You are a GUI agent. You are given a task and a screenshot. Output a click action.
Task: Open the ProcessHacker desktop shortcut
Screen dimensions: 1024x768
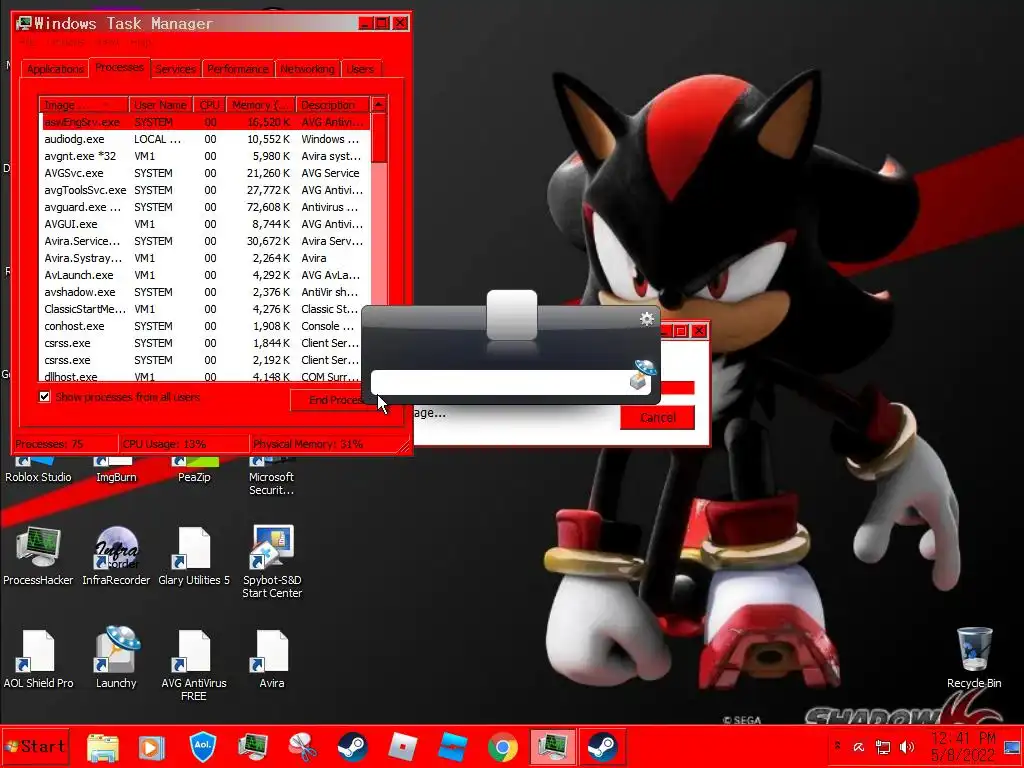pos(38,555)
